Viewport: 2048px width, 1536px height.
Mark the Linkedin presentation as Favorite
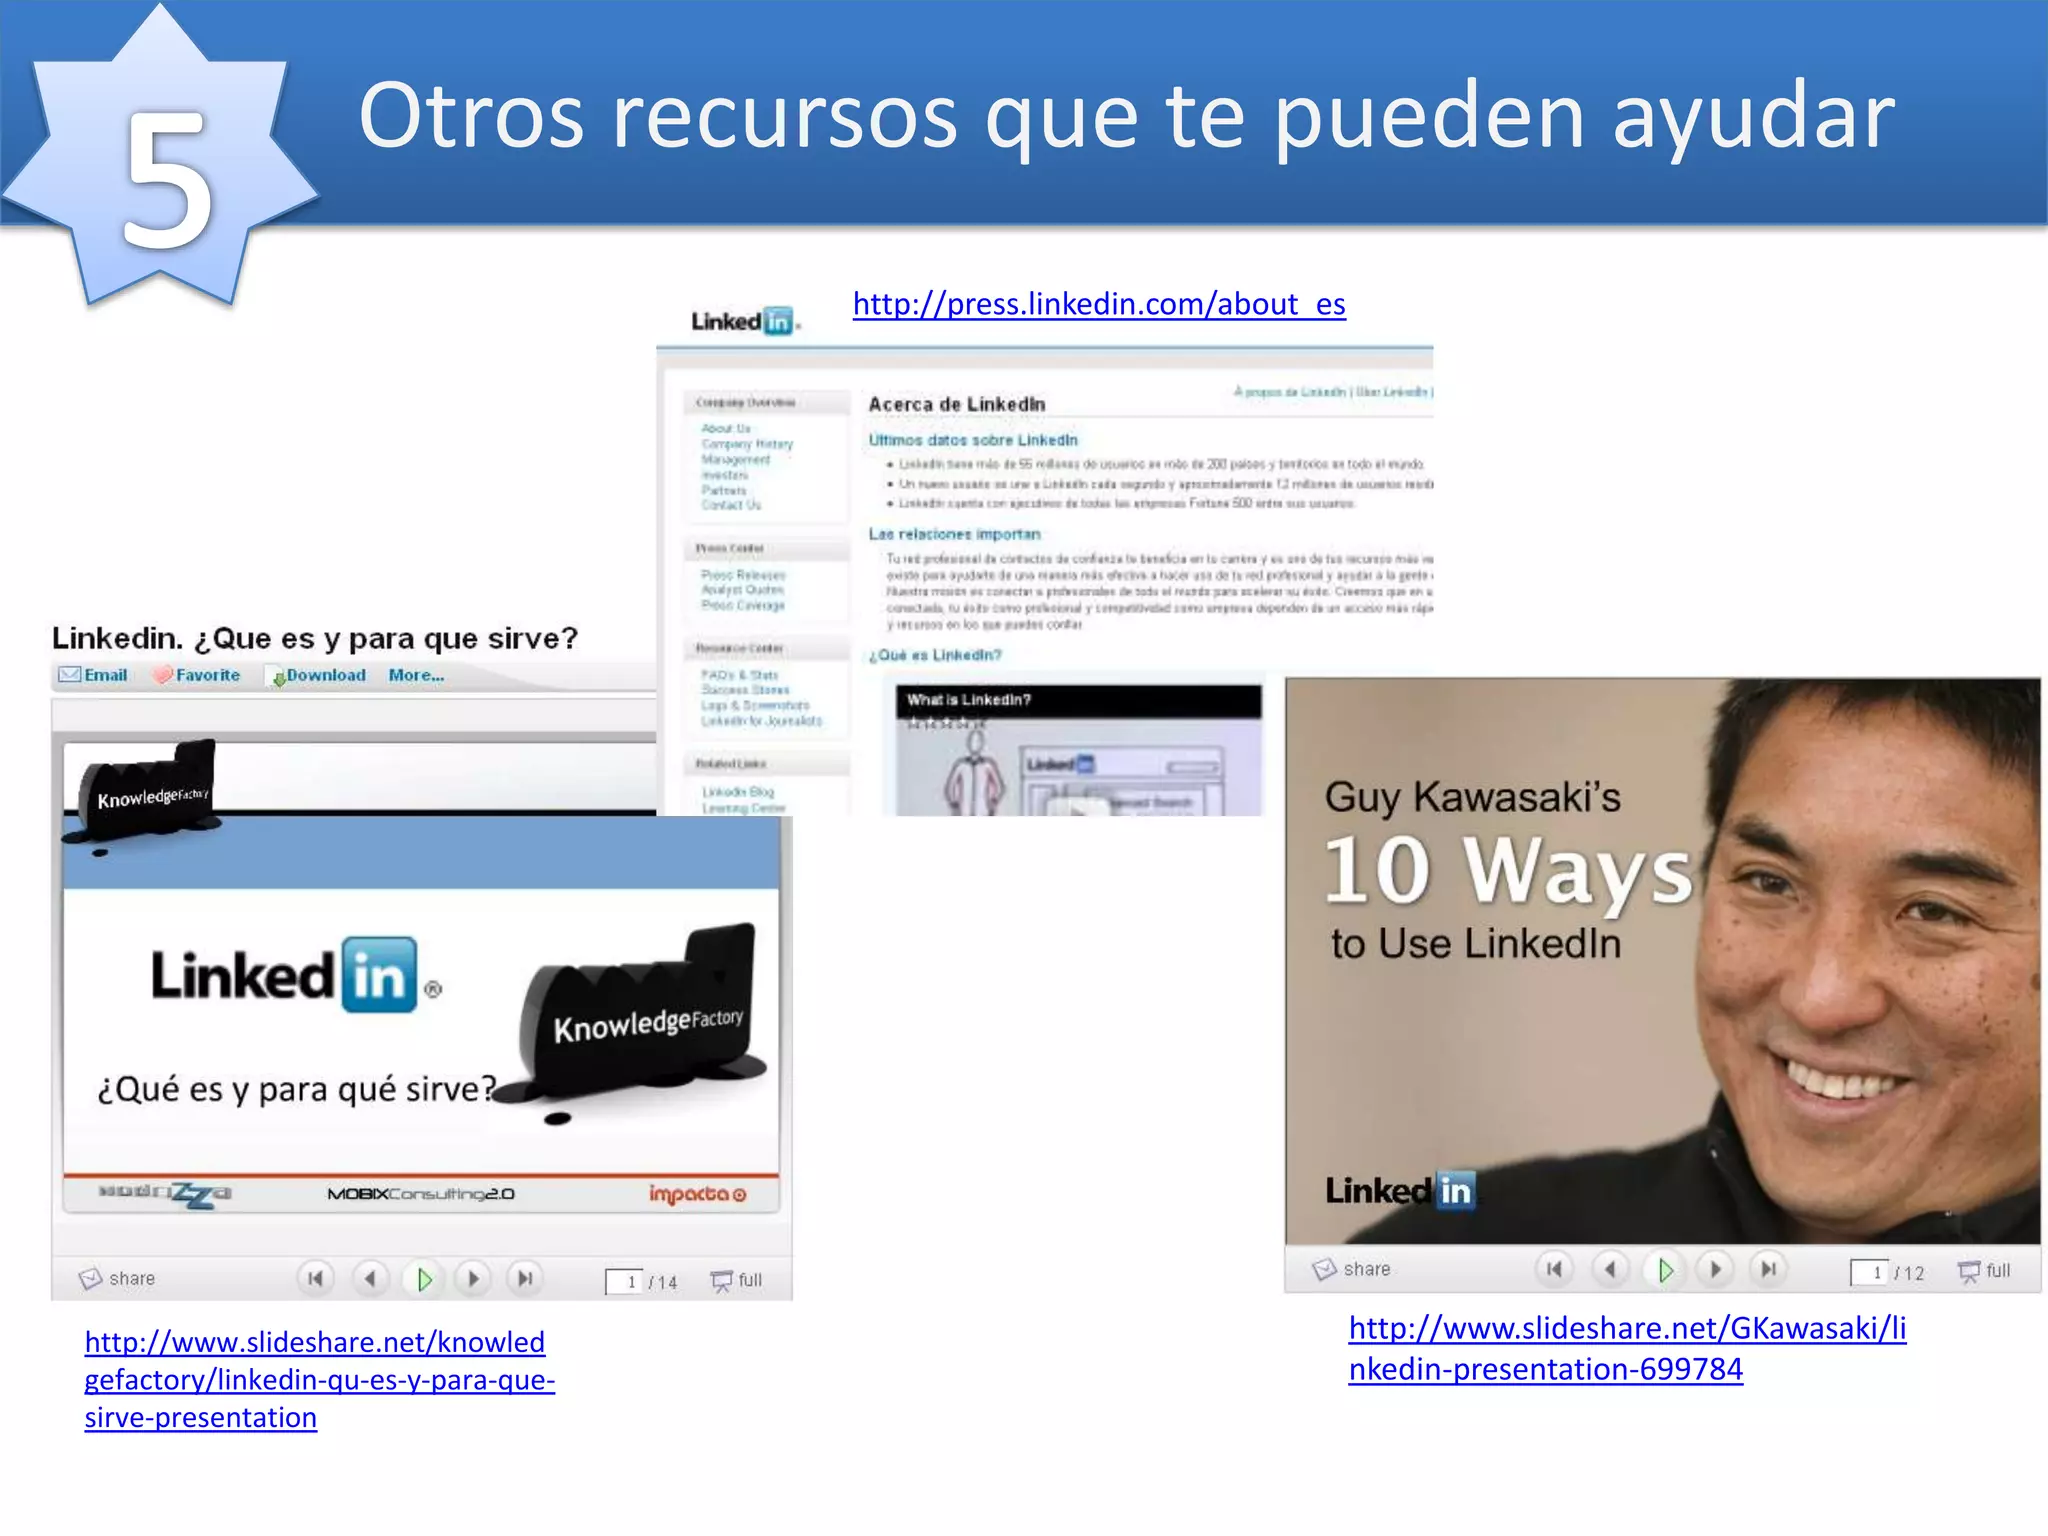coord(197,675)
